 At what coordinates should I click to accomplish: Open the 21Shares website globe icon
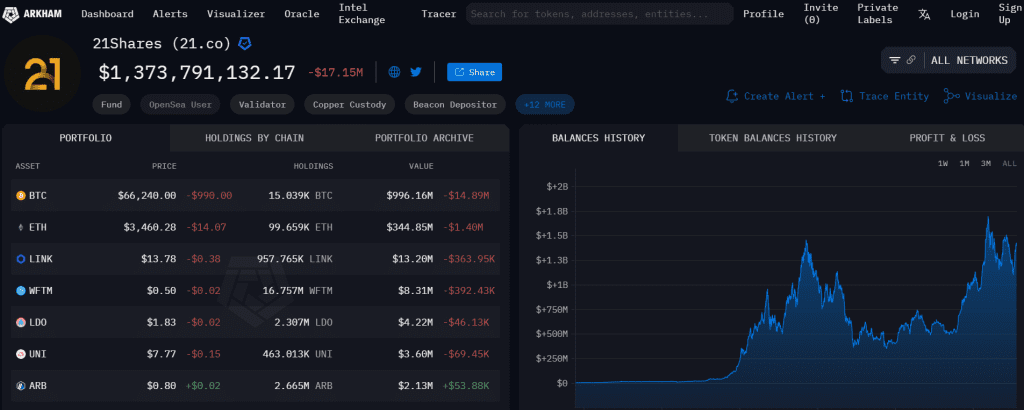click(x=394, y=72)
